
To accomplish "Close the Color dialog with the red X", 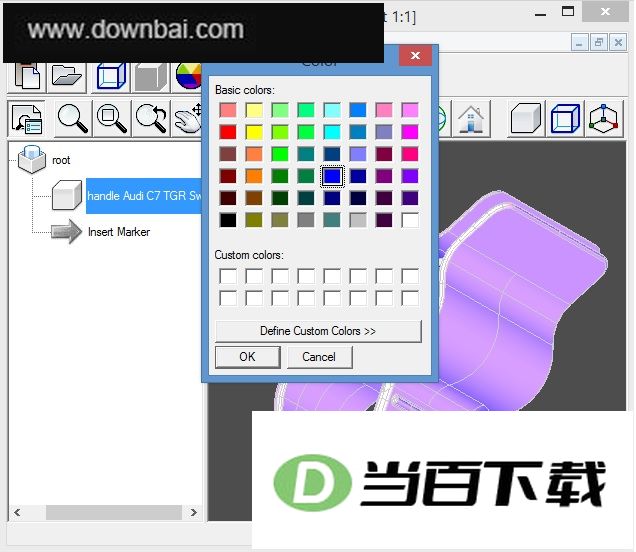I will [415, 56].
